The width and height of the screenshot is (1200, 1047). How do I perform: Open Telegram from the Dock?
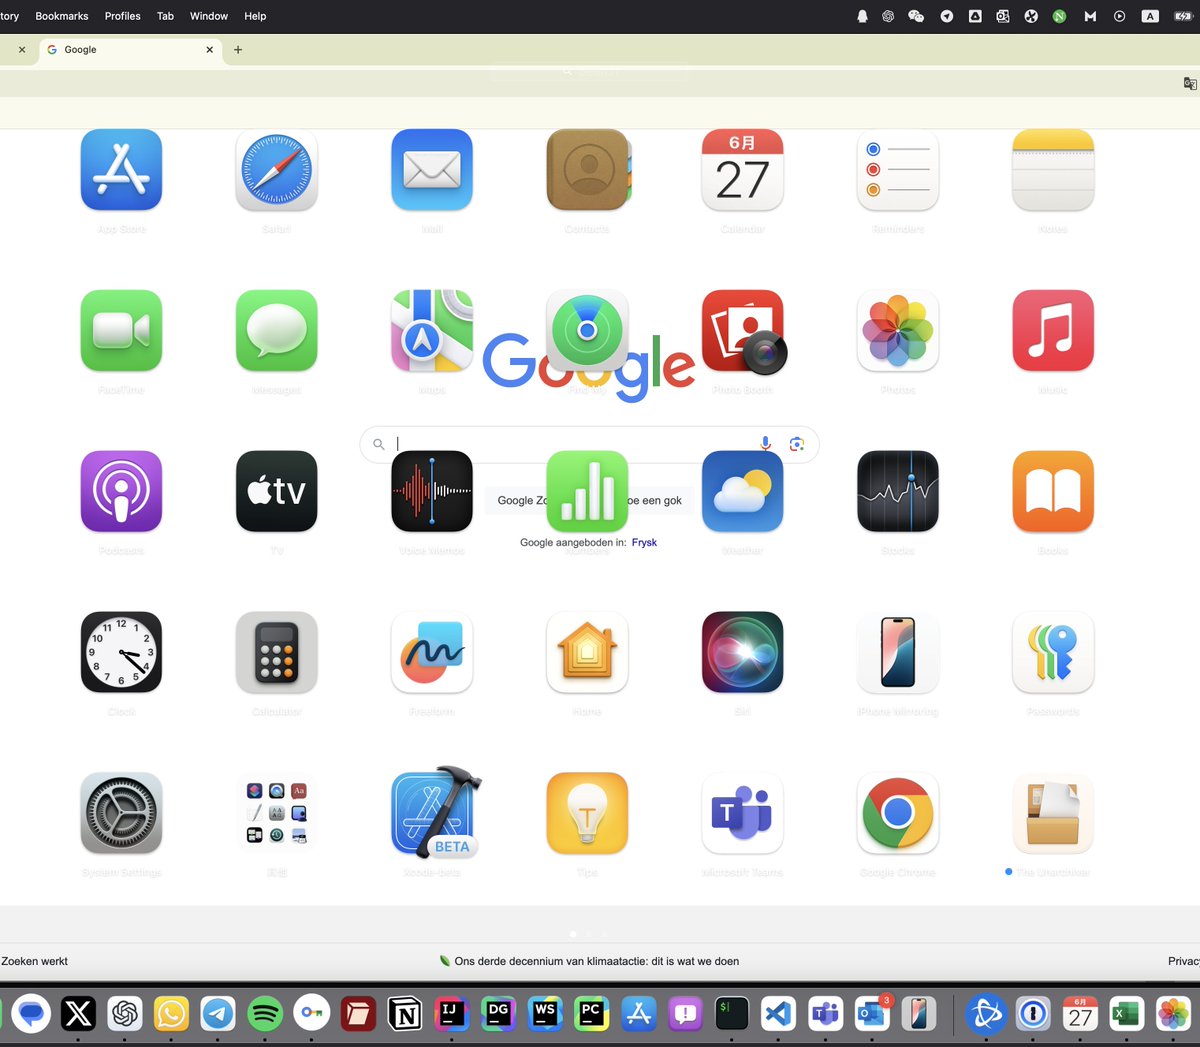tap(218, 1014)
